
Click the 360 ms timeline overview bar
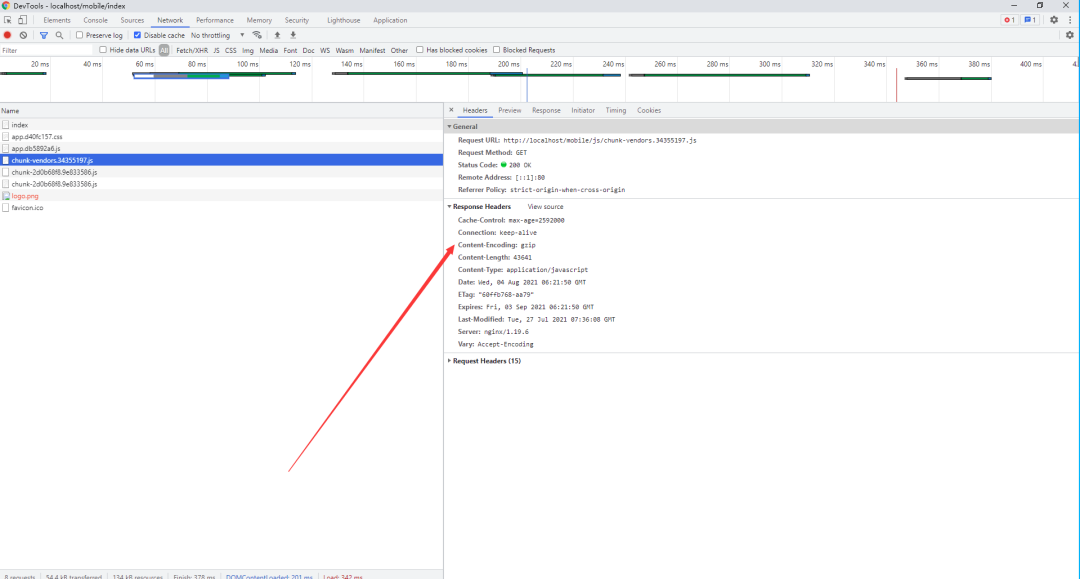[948, 78]
